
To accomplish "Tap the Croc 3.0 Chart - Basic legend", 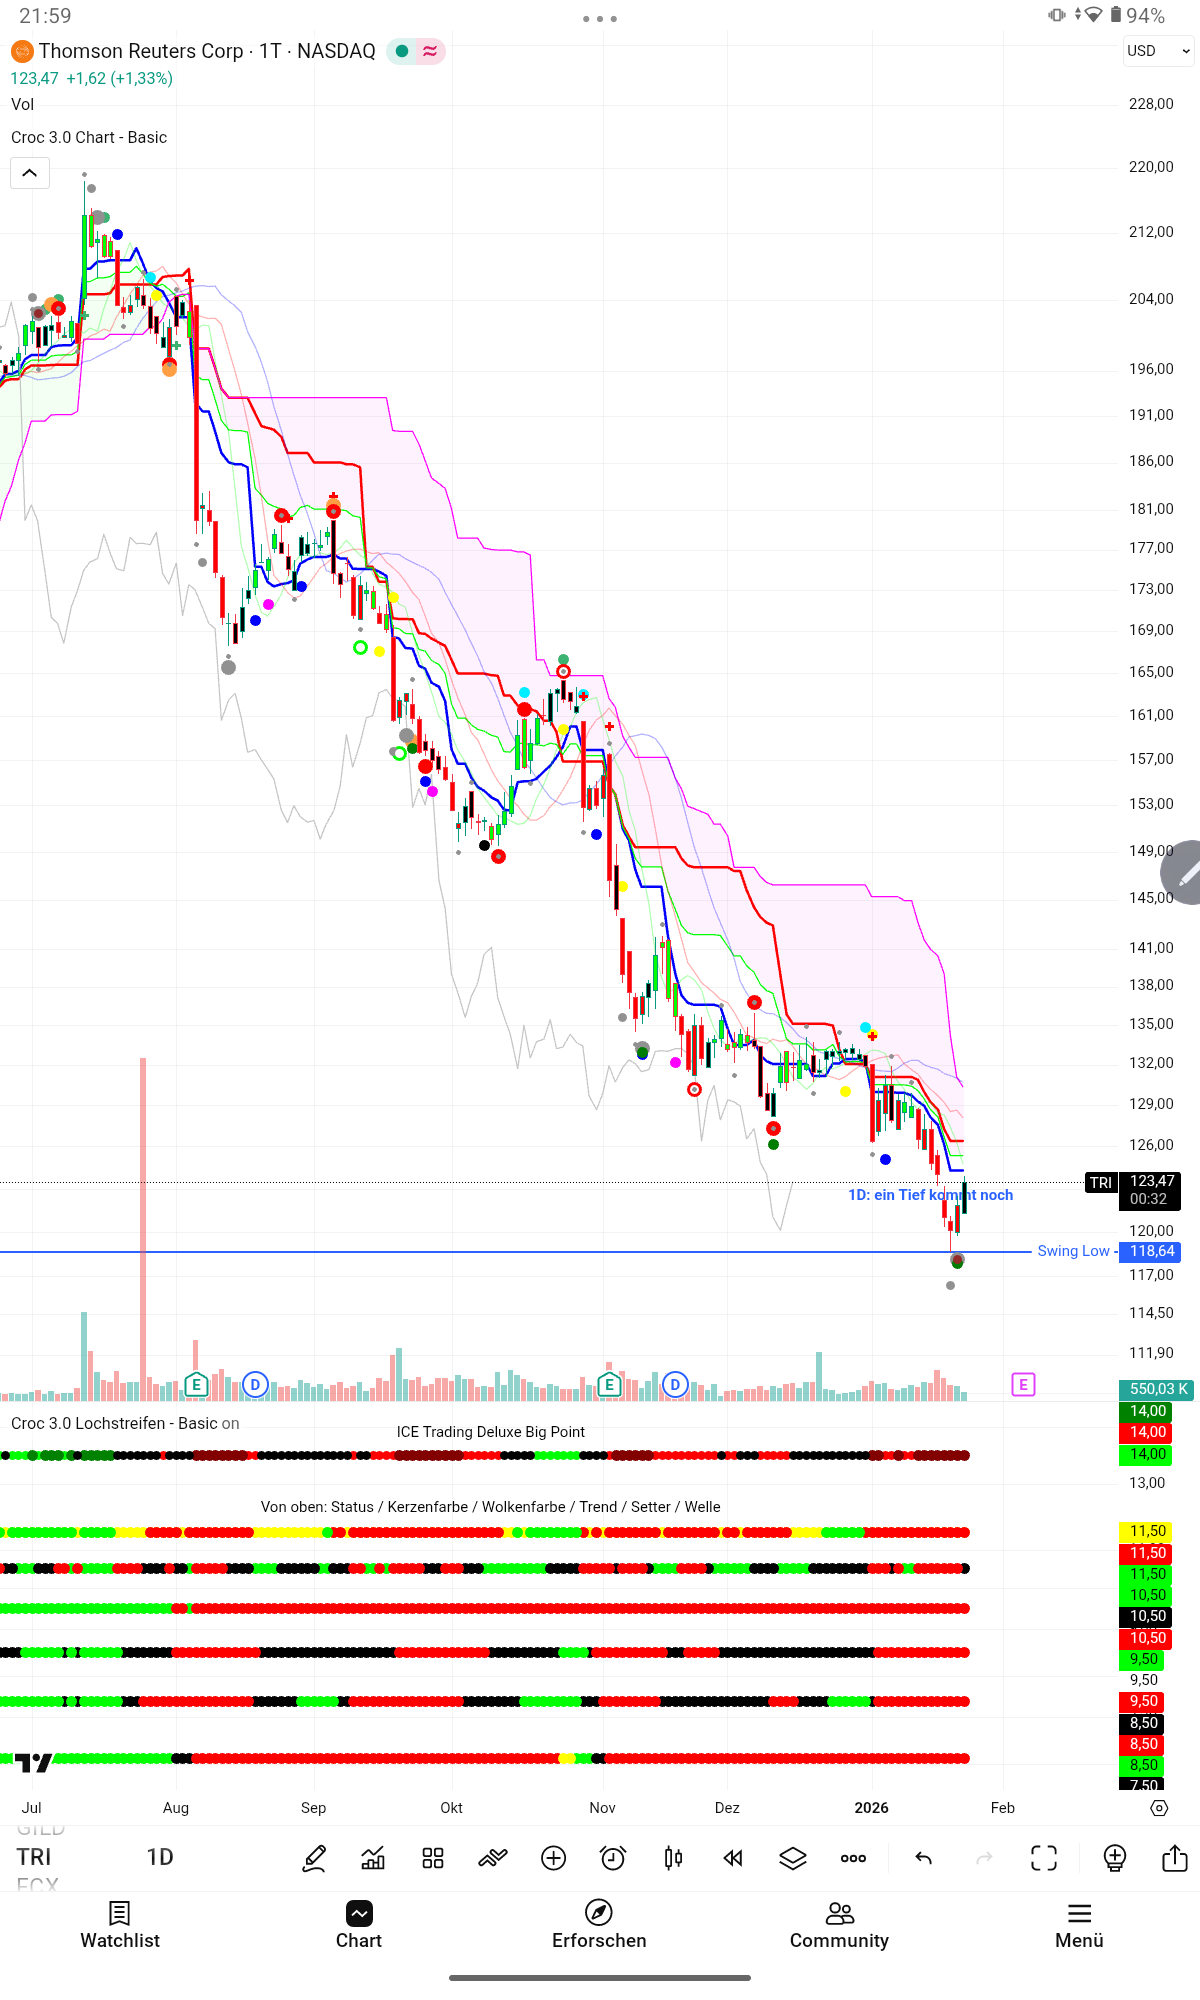I will coord(89,137).
